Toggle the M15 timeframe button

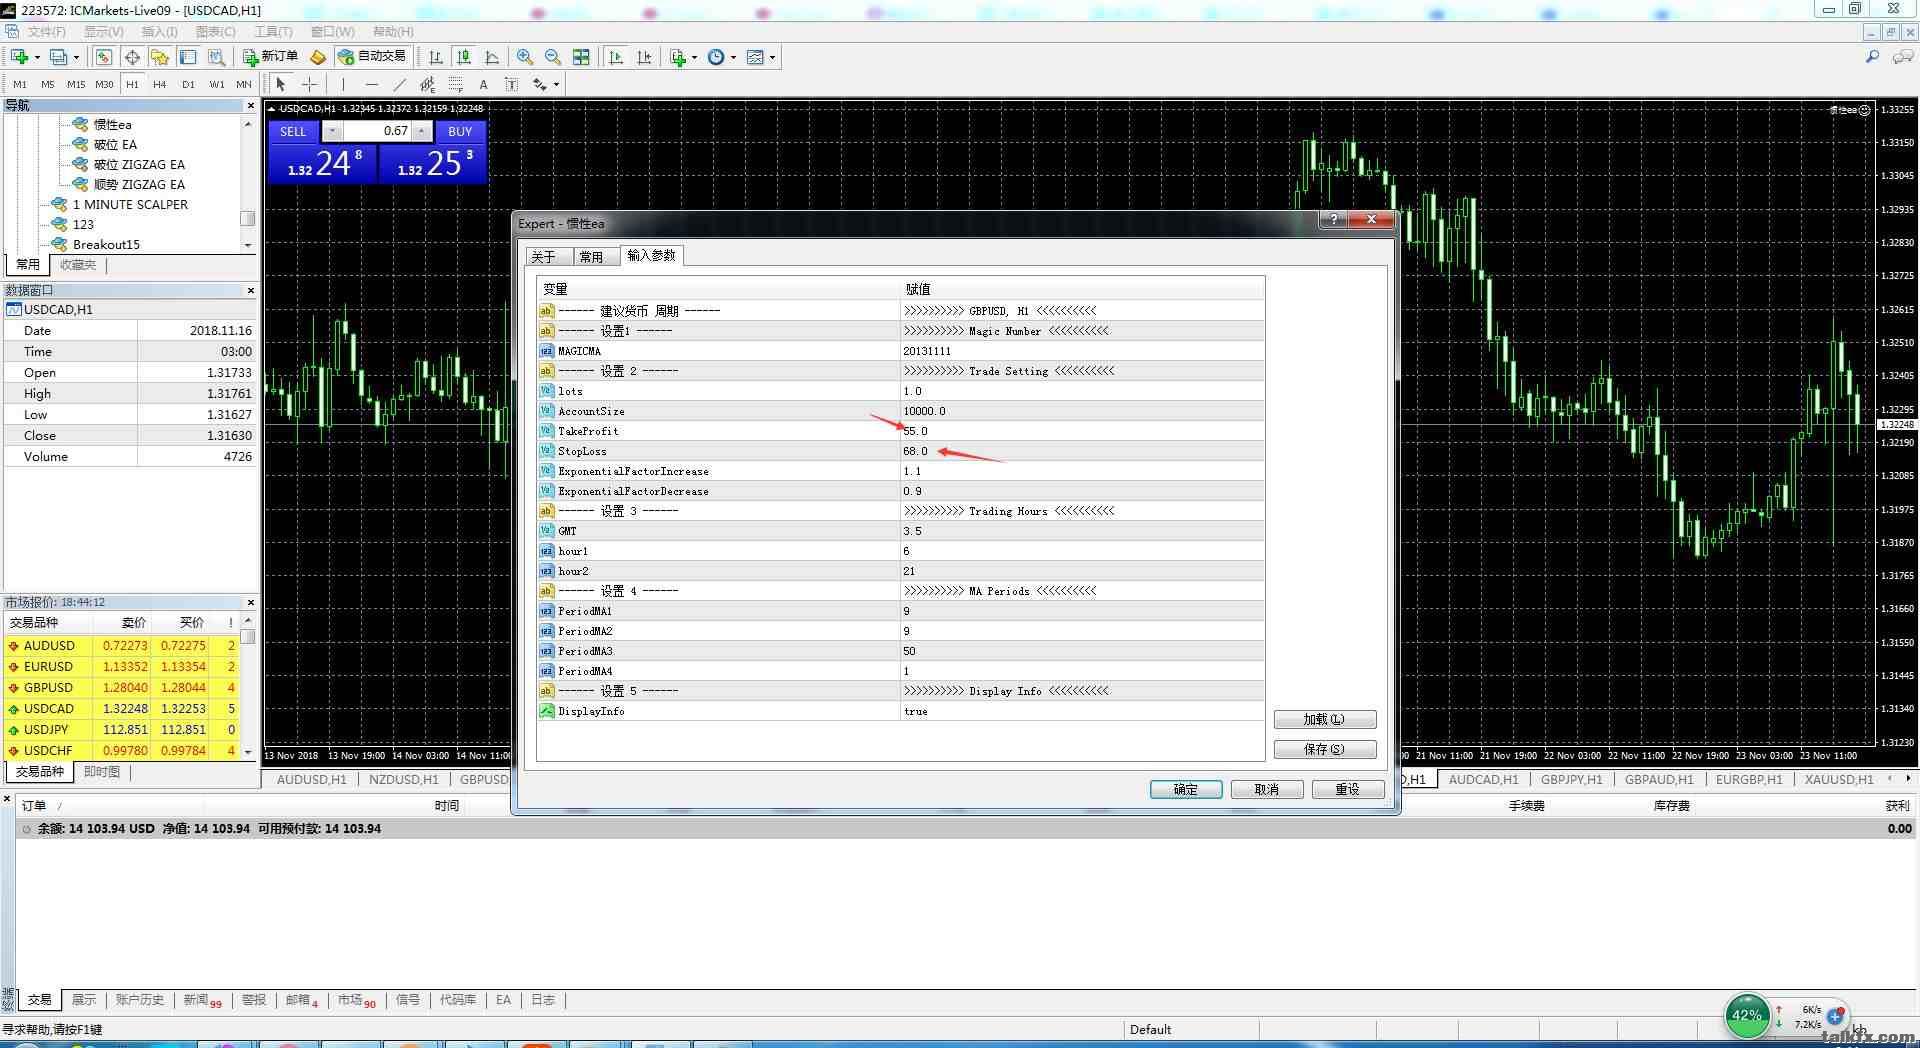point(76,84)
